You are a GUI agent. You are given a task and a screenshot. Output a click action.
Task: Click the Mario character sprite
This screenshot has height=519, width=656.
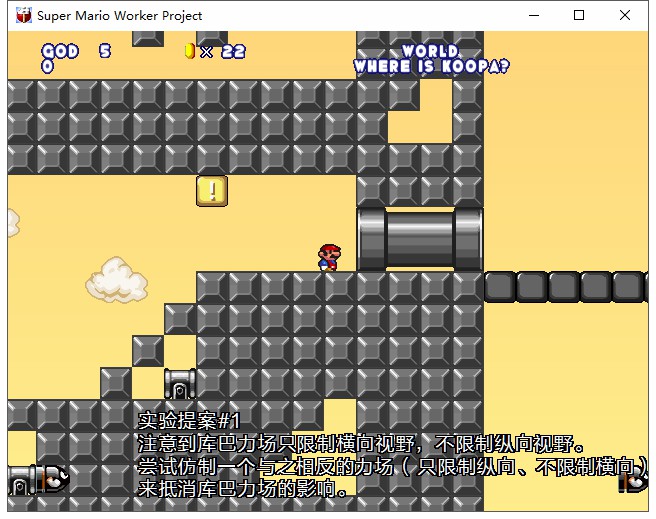tap(330, 258)
